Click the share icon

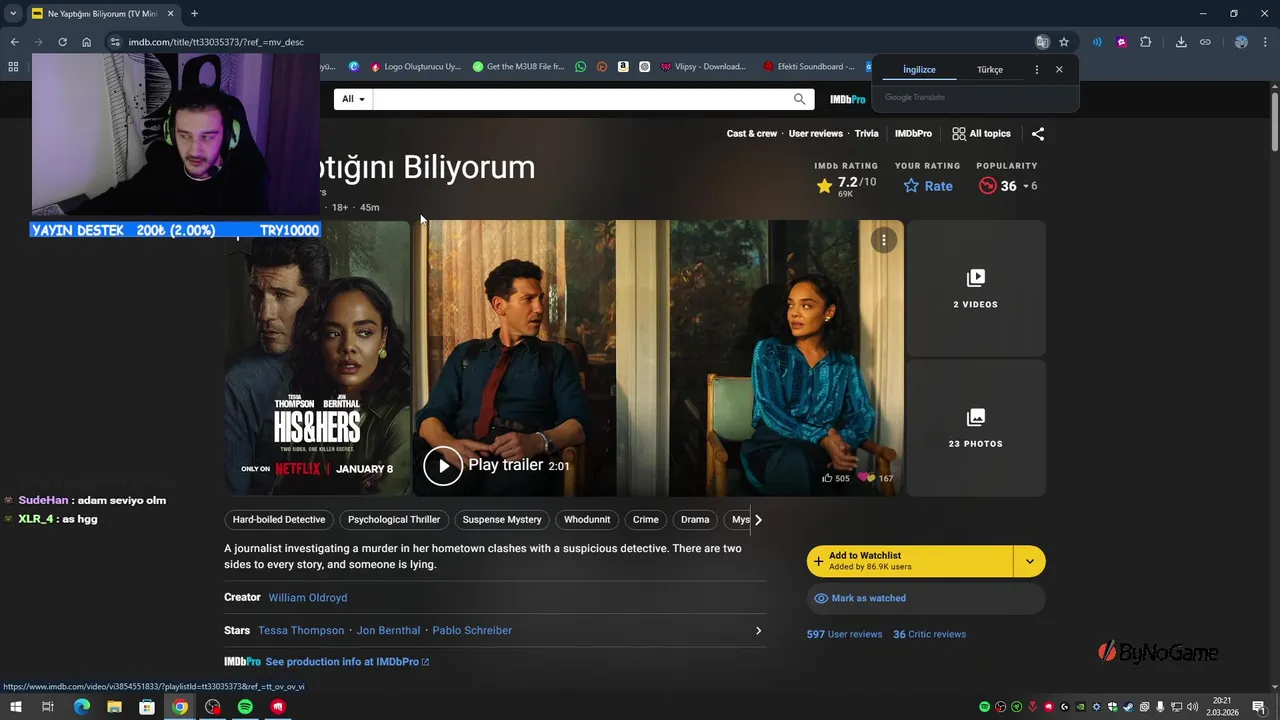coord(1038,133)
